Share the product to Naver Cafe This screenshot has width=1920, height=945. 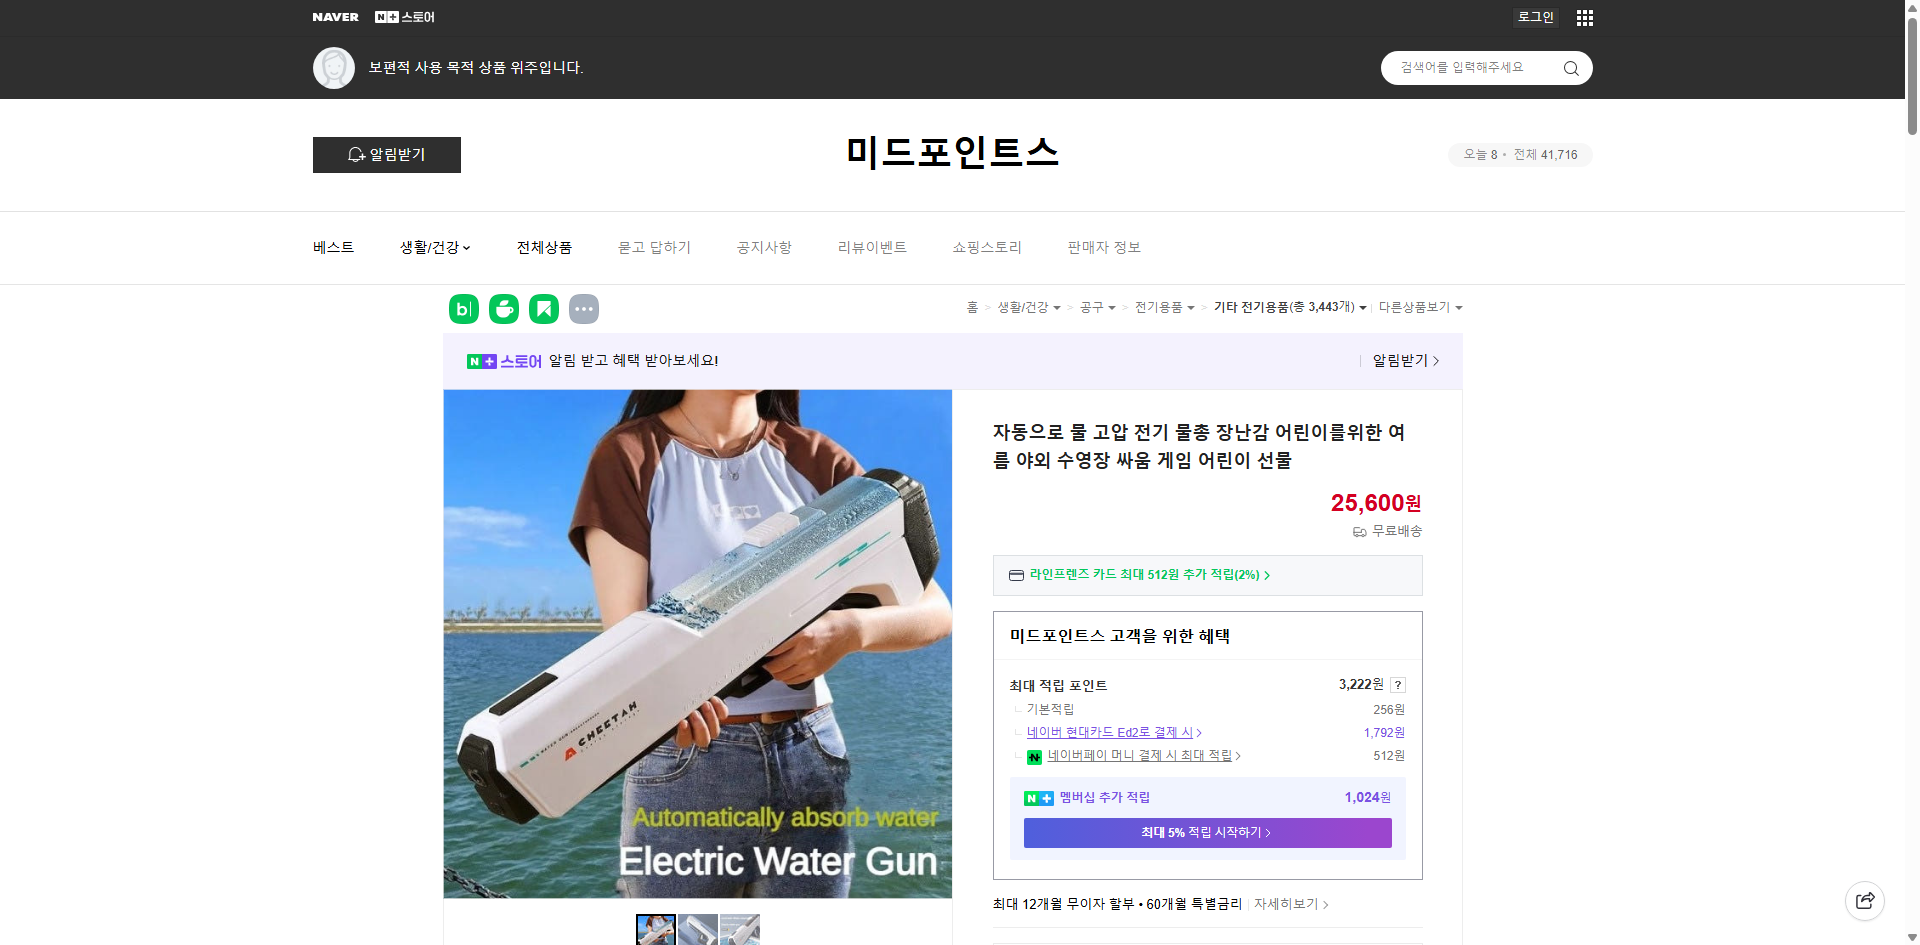pyautogui.click(x=503, y=309)
